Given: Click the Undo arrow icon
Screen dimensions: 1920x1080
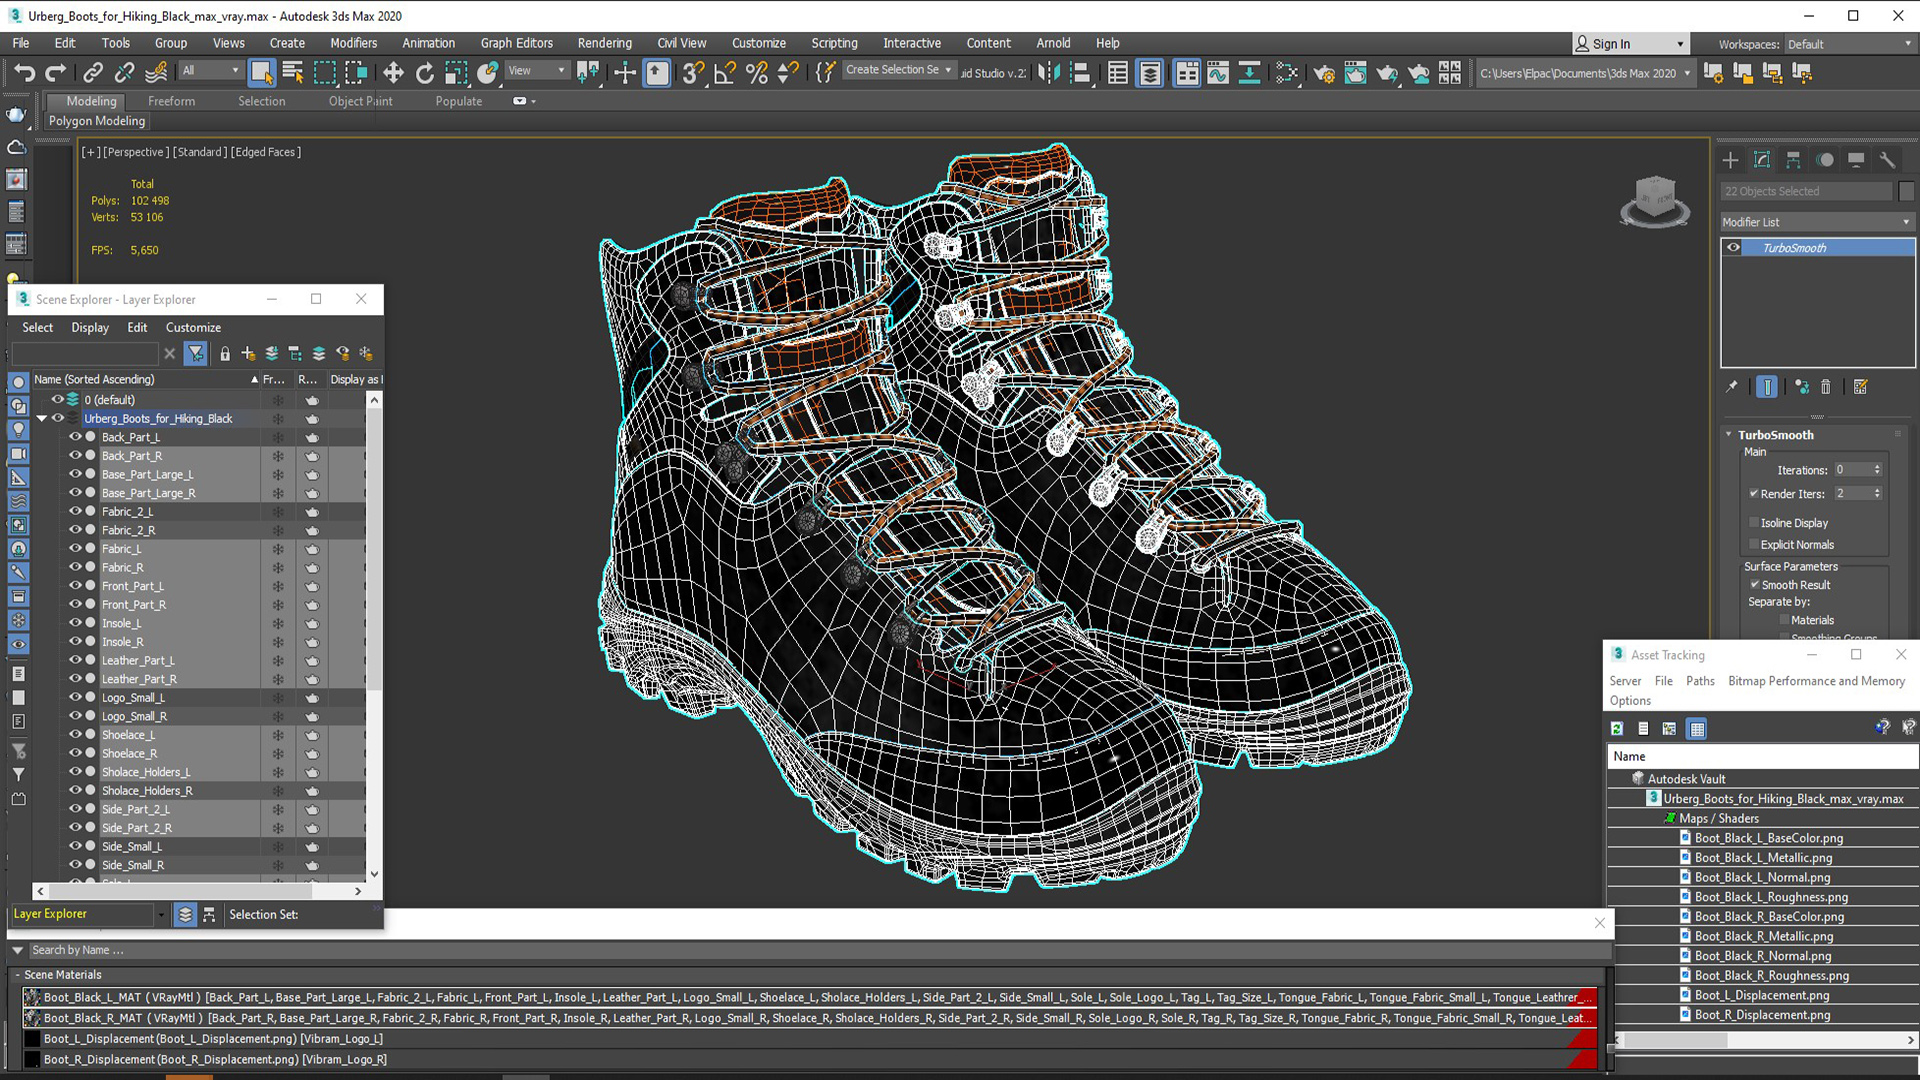Looking at the screenshot, I should coord(24,72).
